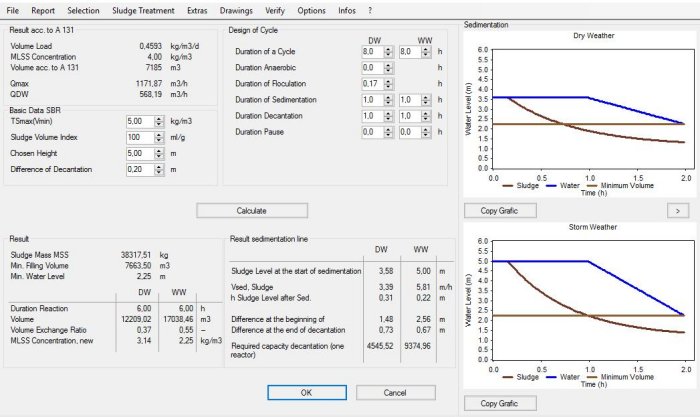The height and width of the screenshot is (417, 700).
Task: Adjust the Difference of Decantation spinner
Action: point(158,170)
